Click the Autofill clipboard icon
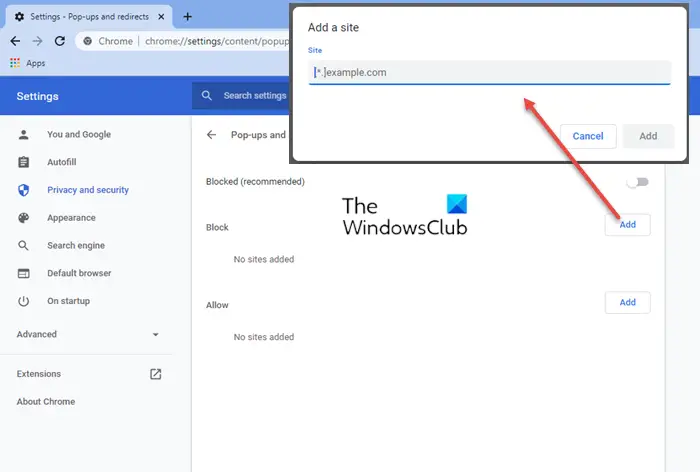 coord(24,162)
